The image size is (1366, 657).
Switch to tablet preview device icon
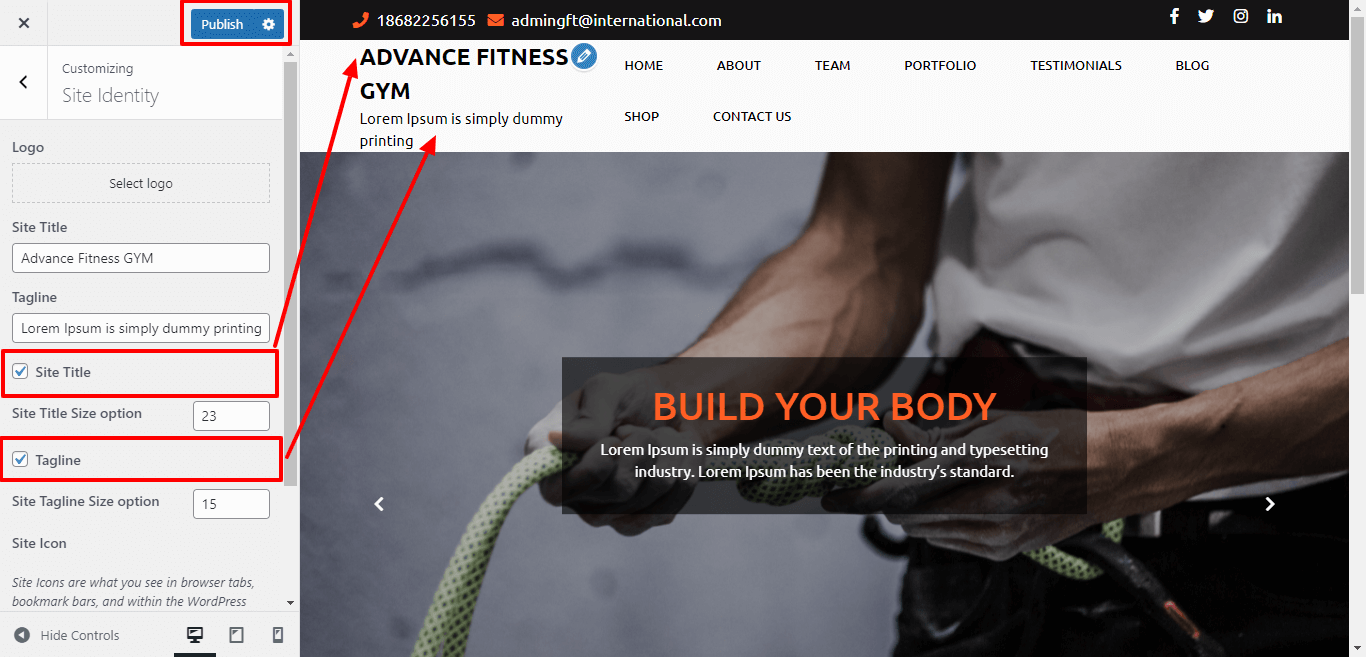pyautogui.click(x=237, y=635)
